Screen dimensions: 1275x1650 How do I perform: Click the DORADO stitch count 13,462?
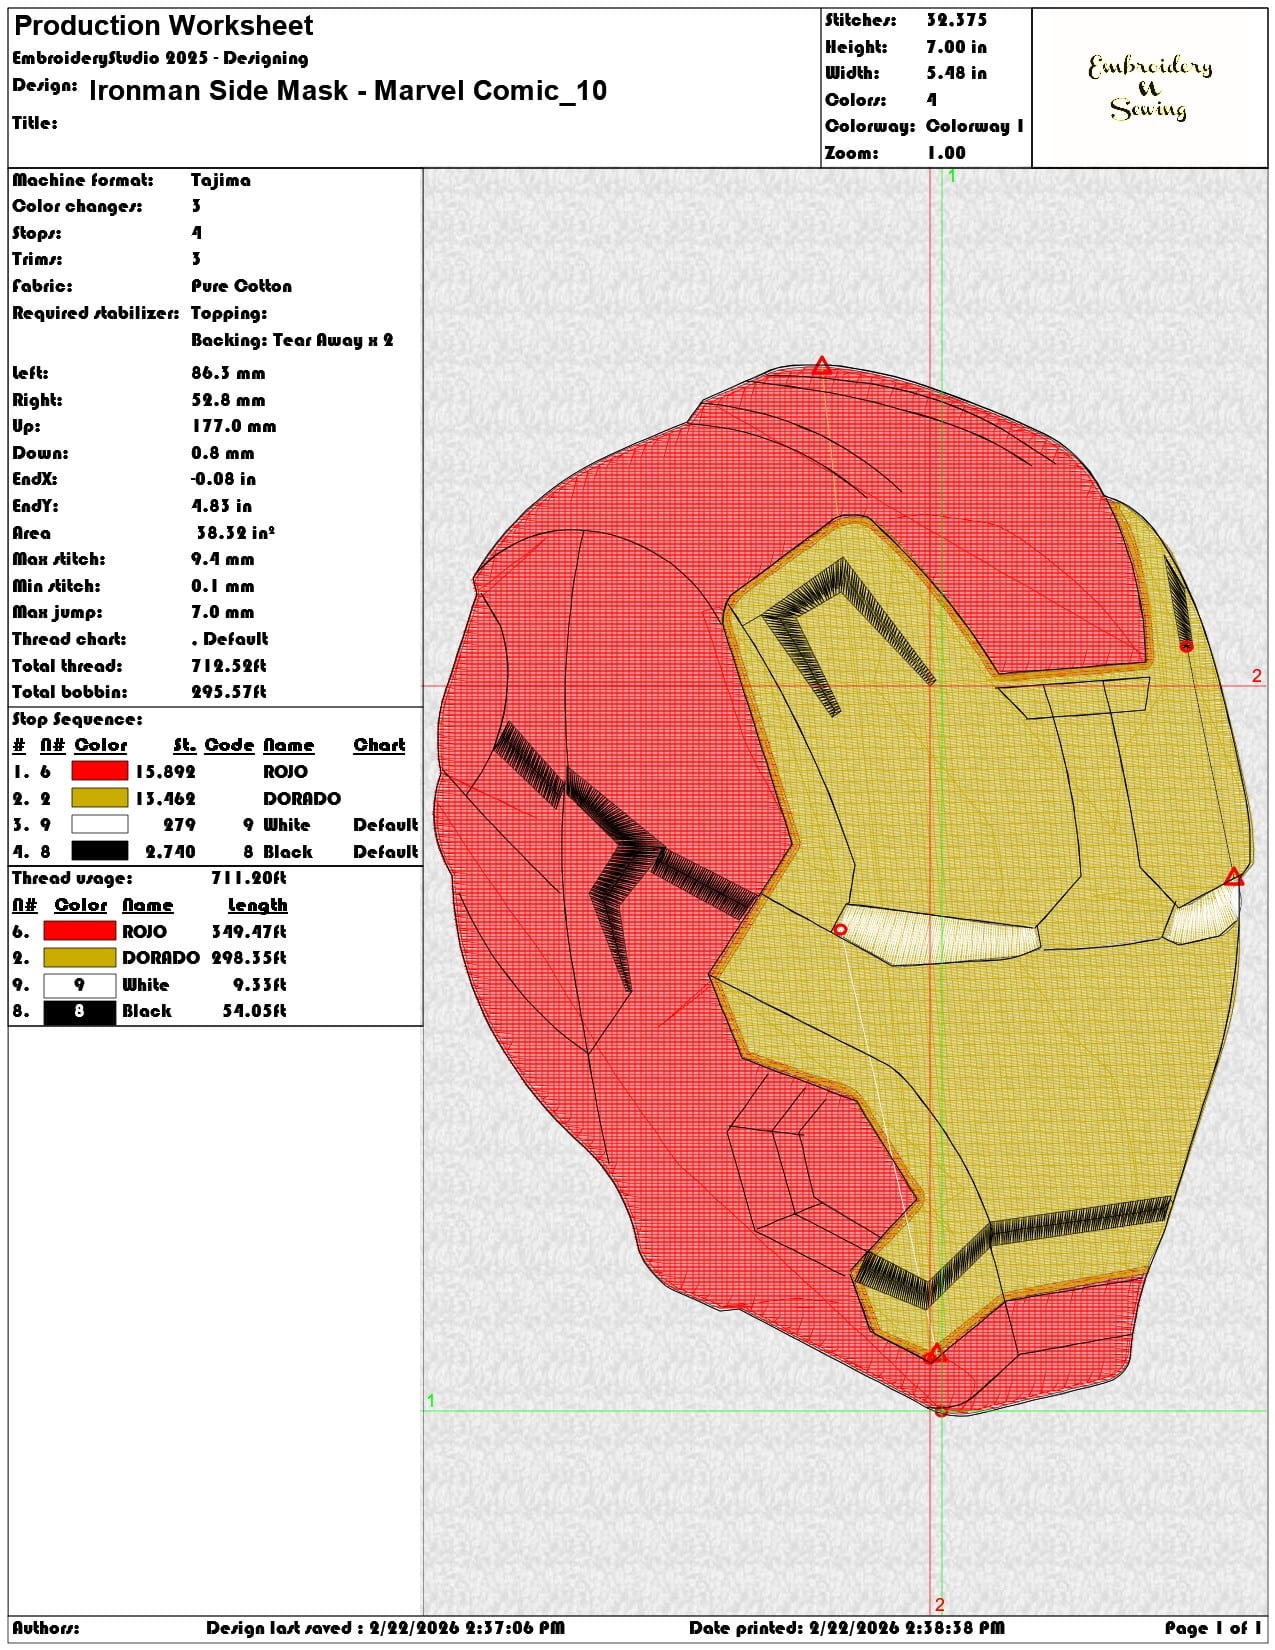165,799
